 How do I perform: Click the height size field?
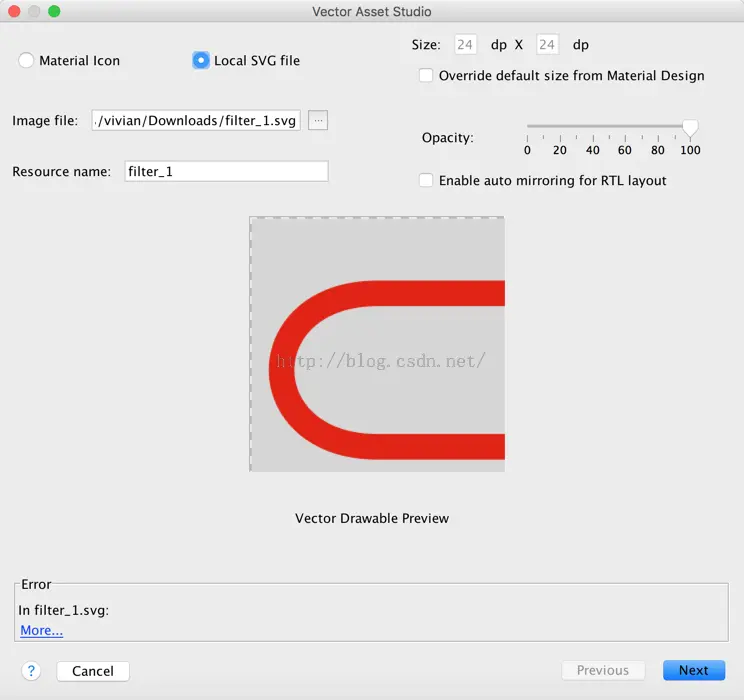(547, 45)
